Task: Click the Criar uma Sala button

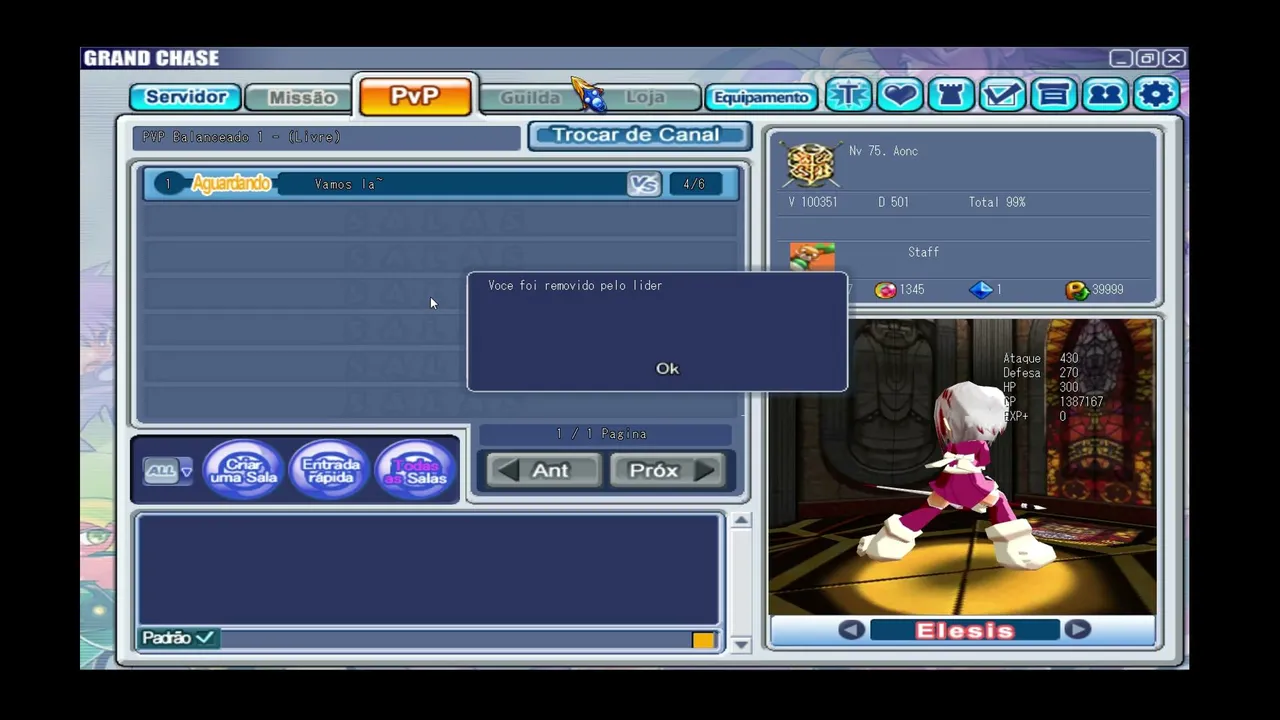Action: click(x=243, y=470)
